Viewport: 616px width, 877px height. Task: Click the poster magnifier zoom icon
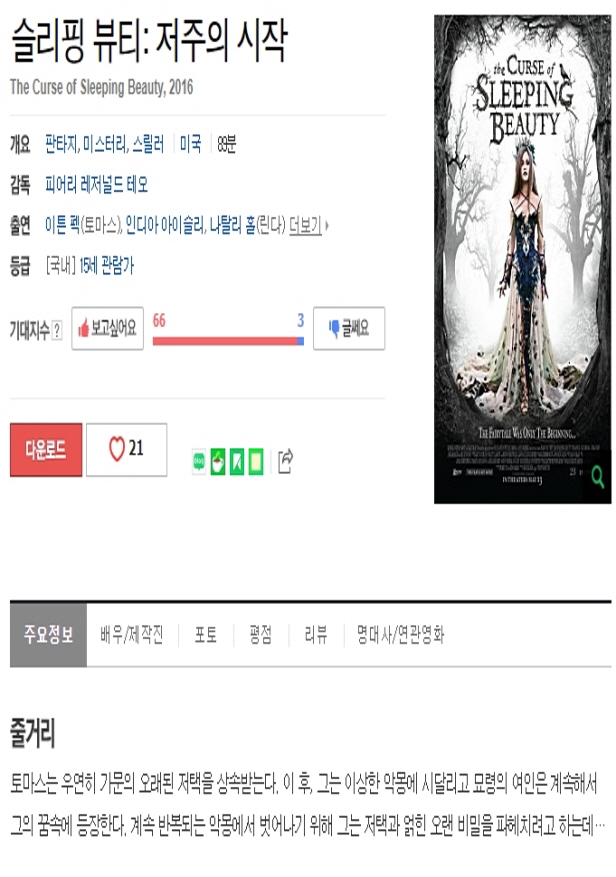597,477
